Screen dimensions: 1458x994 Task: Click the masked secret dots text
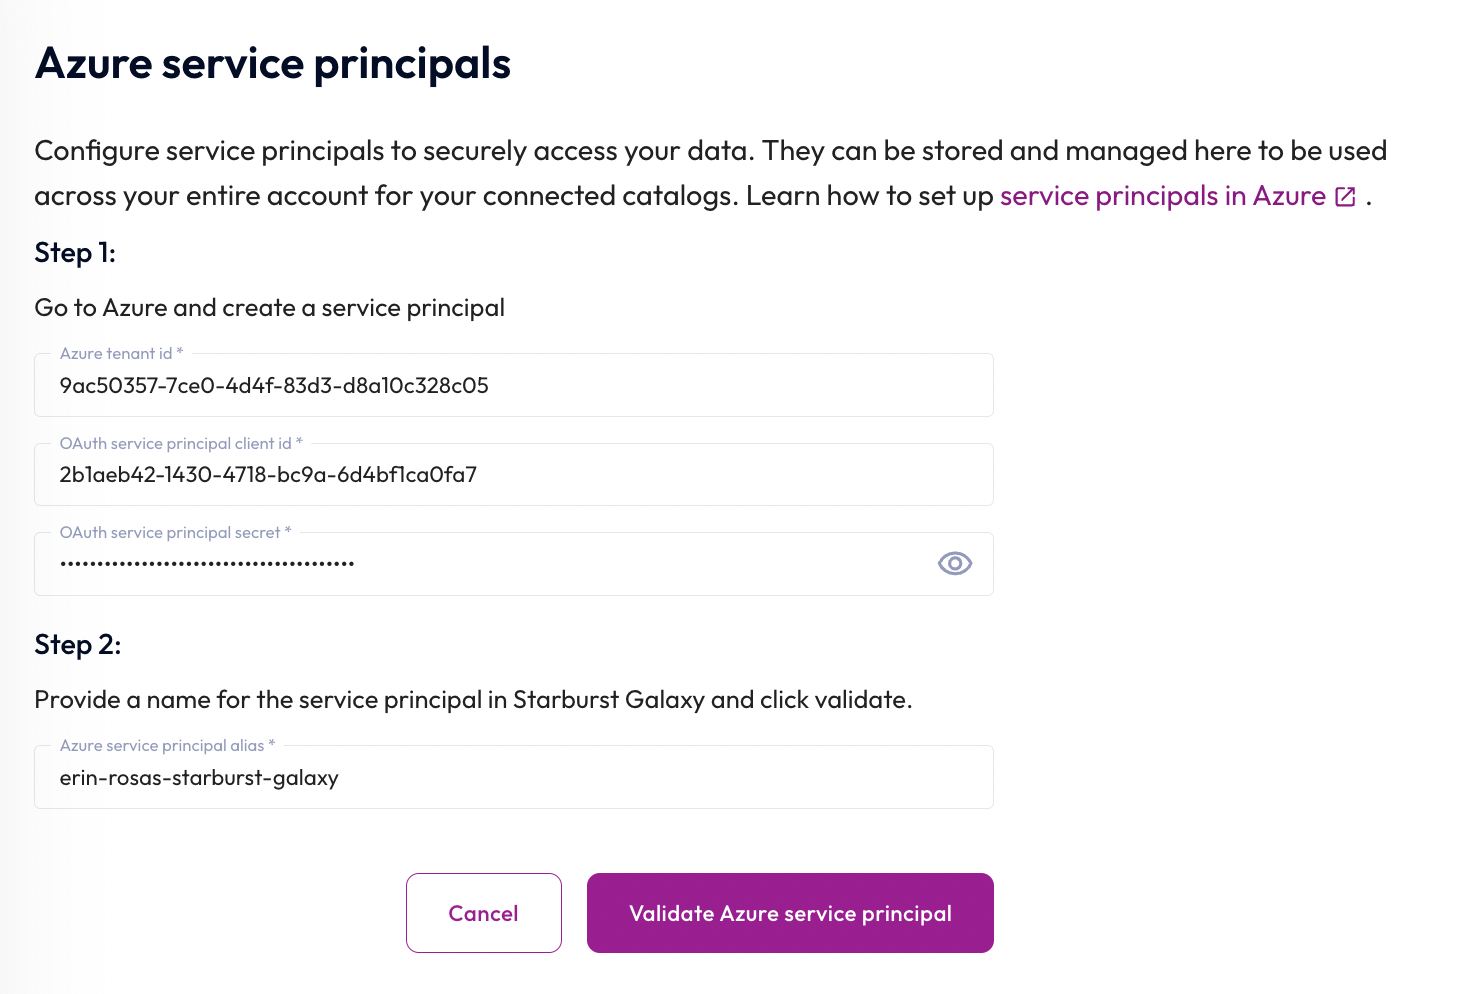[205, 563]
